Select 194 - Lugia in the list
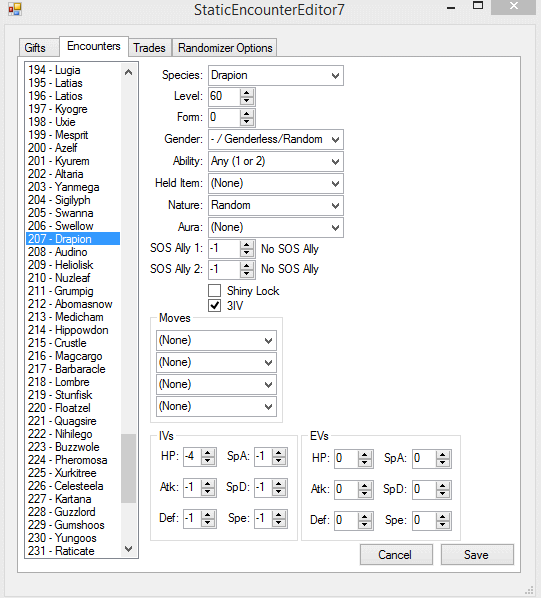 [73, 70]
